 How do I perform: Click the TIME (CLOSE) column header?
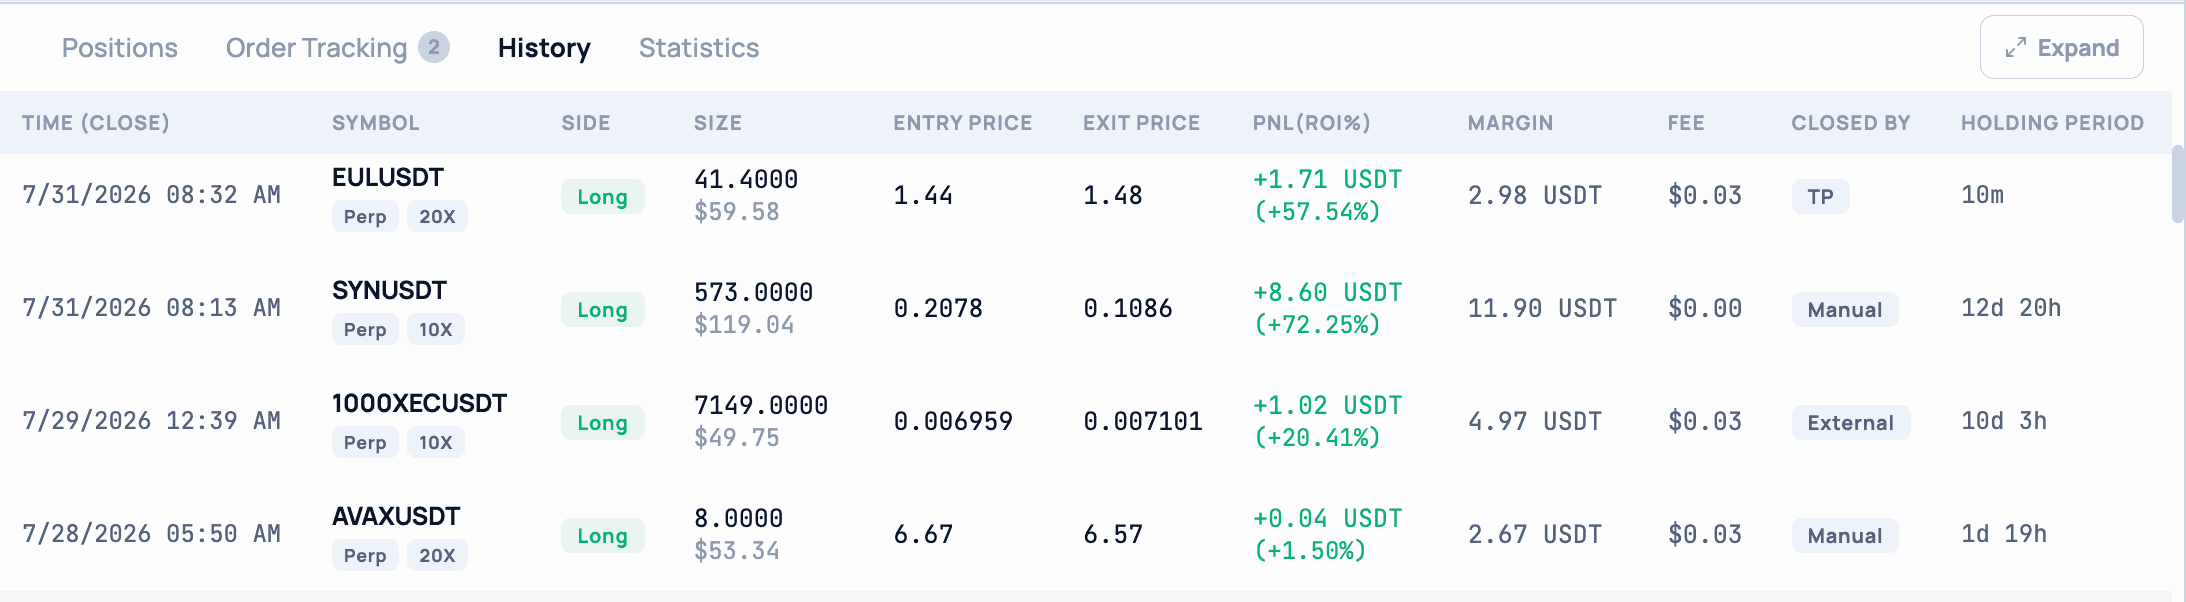pyautogui.click(x=96, y=123)
